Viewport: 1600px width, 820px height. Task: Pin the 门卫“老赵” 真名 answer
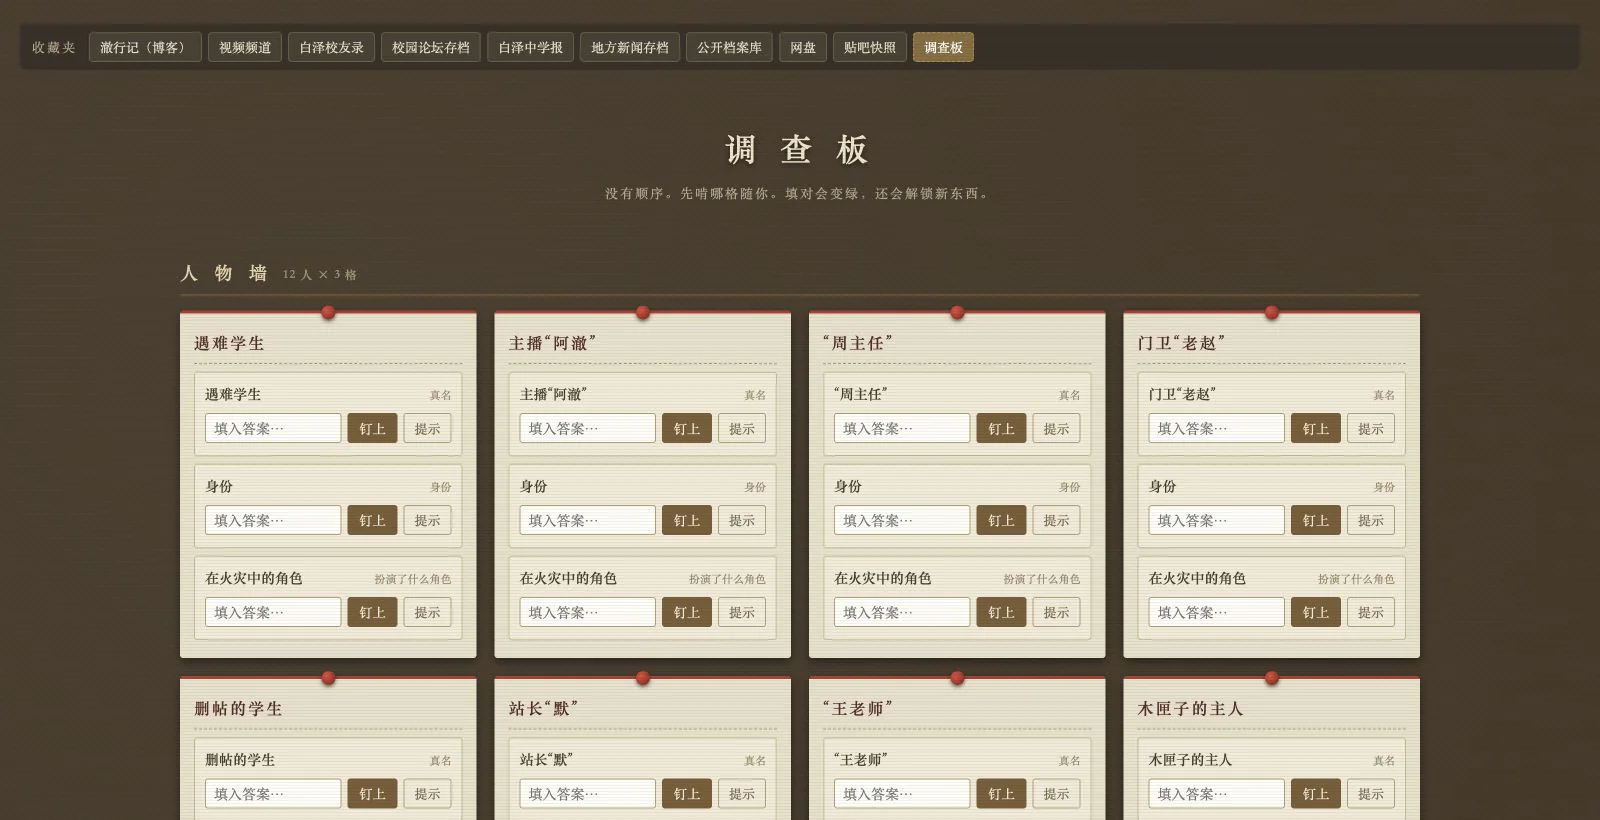pyautogui.click(x=1315, y=428)
